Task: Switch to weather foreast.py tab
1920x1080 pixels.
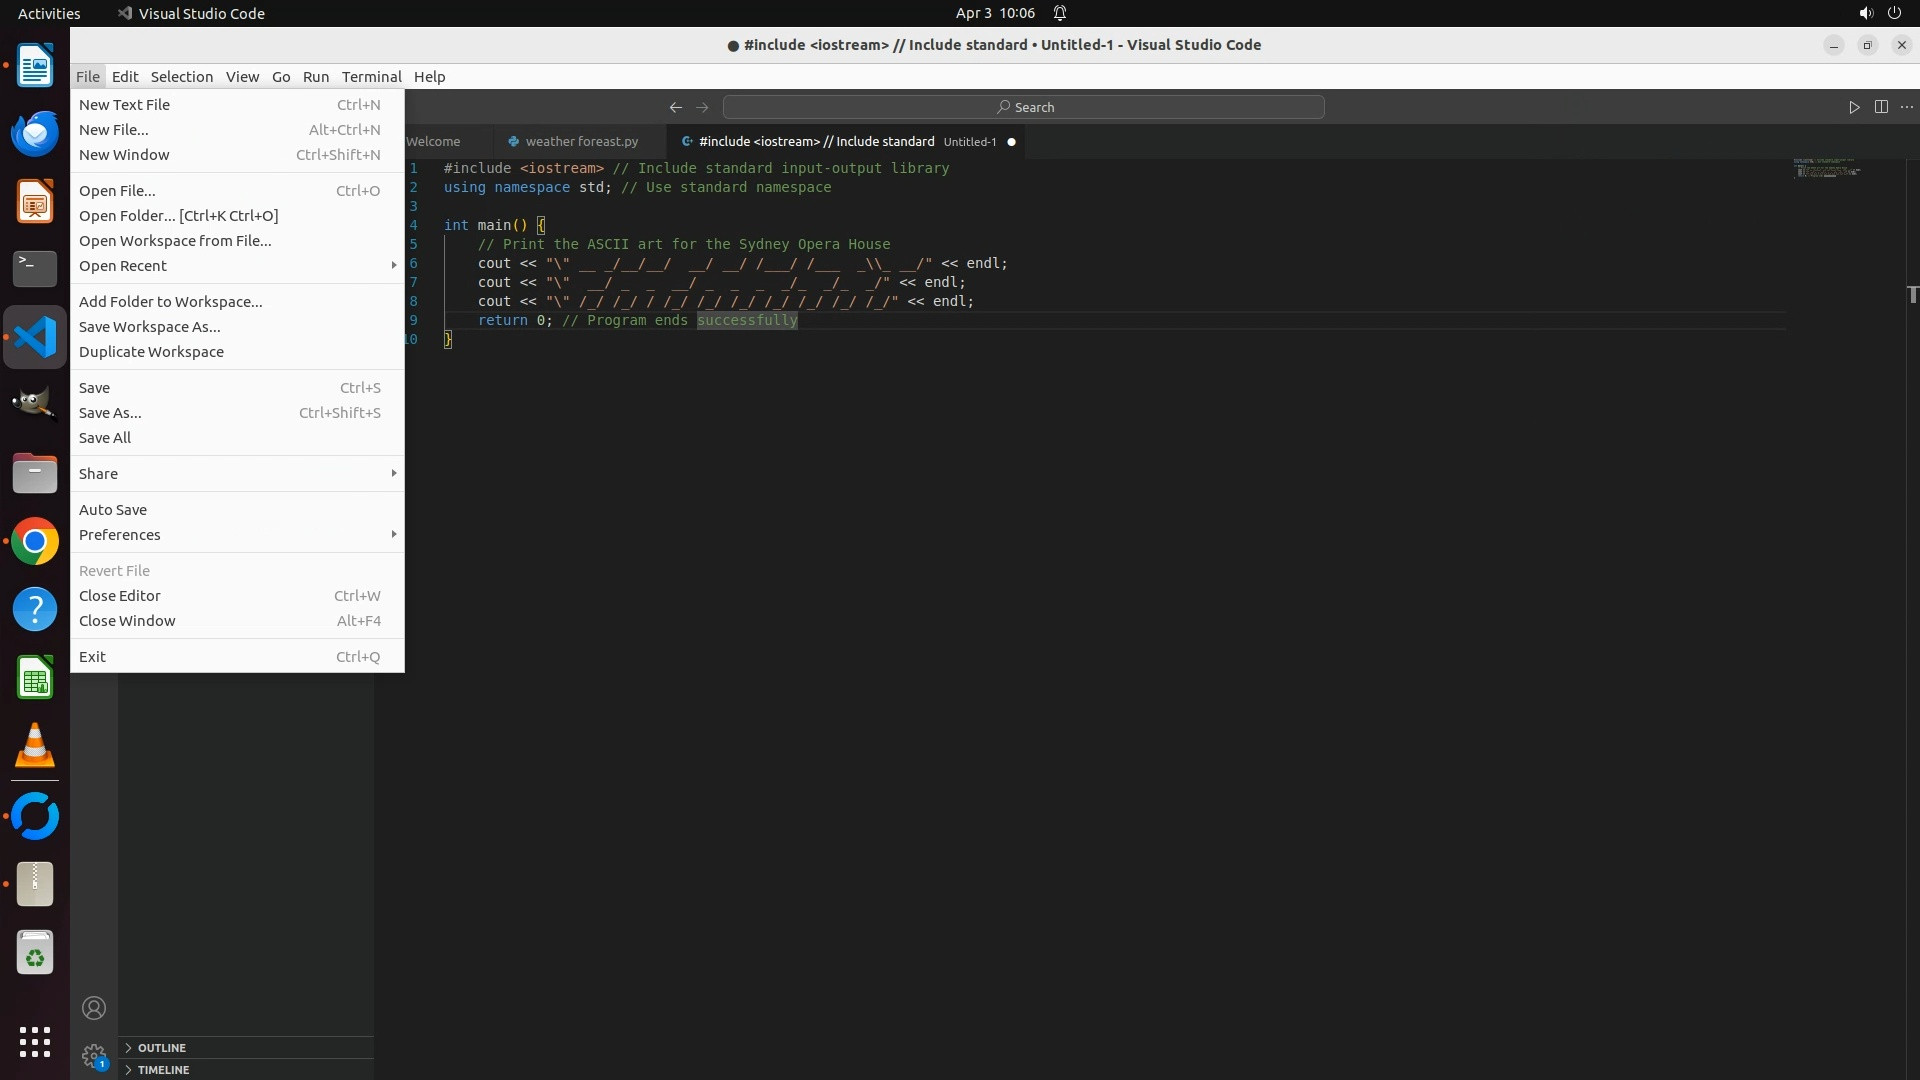Action: 581,142
